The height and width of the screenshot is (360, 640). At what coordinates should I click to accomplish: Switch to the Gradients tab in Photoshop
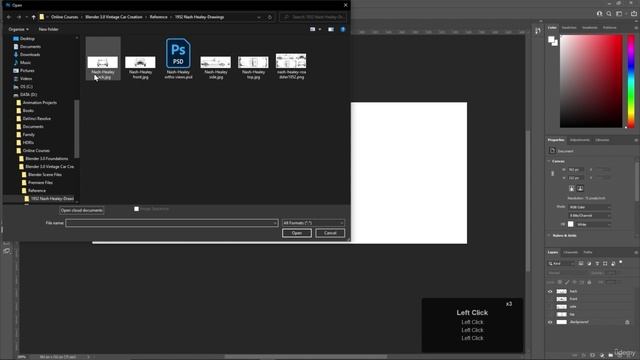pos(589,28)
